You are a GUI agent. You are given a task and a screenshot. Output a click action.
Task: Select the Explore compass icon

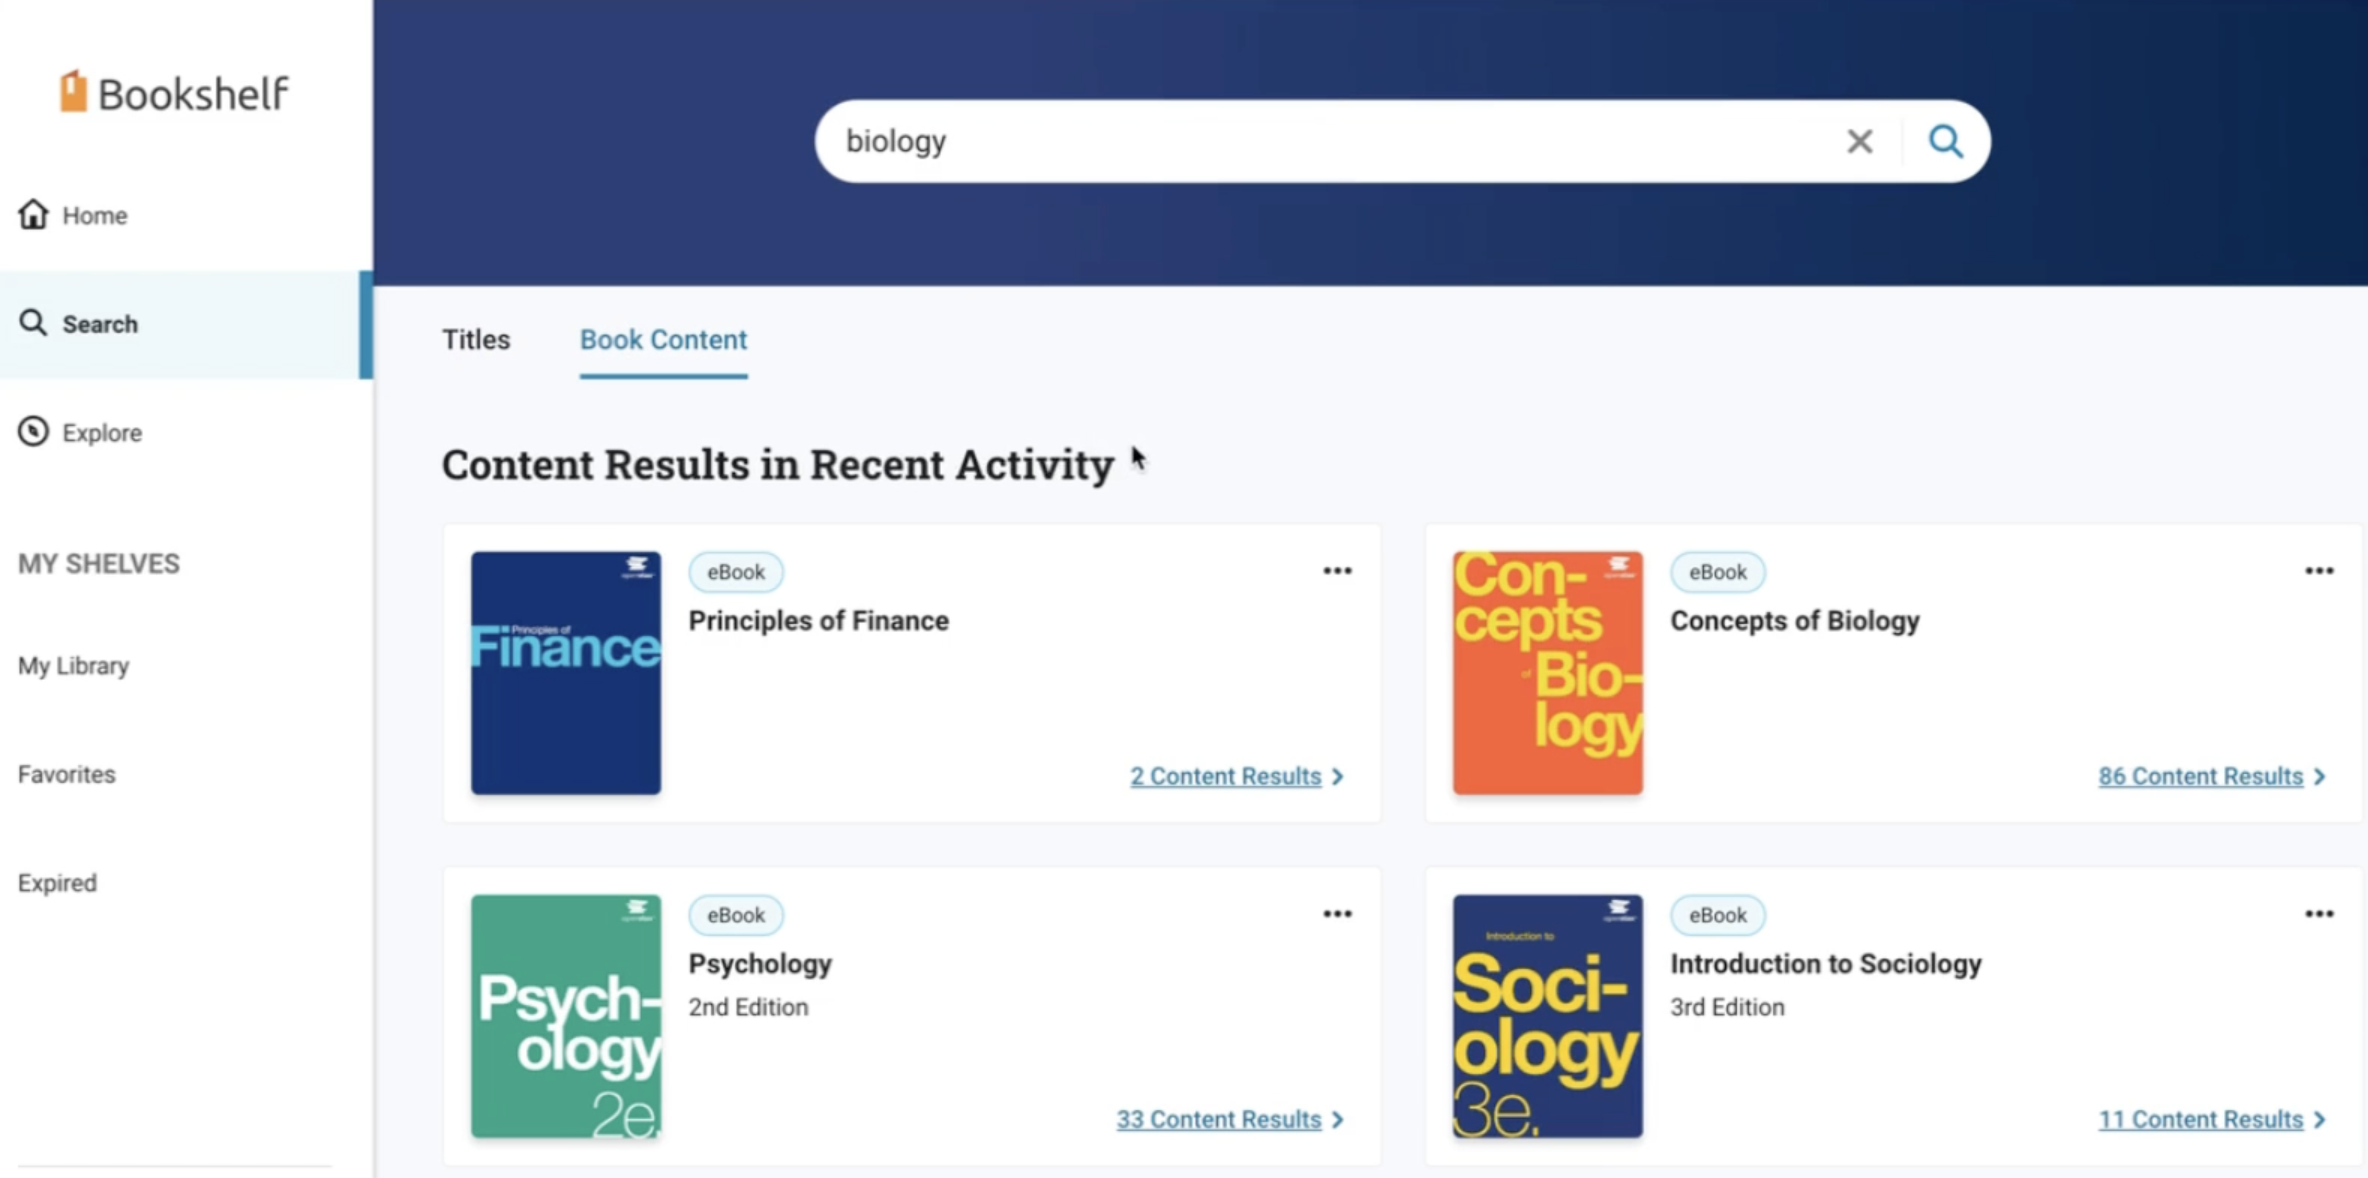[x=33, y=431]
